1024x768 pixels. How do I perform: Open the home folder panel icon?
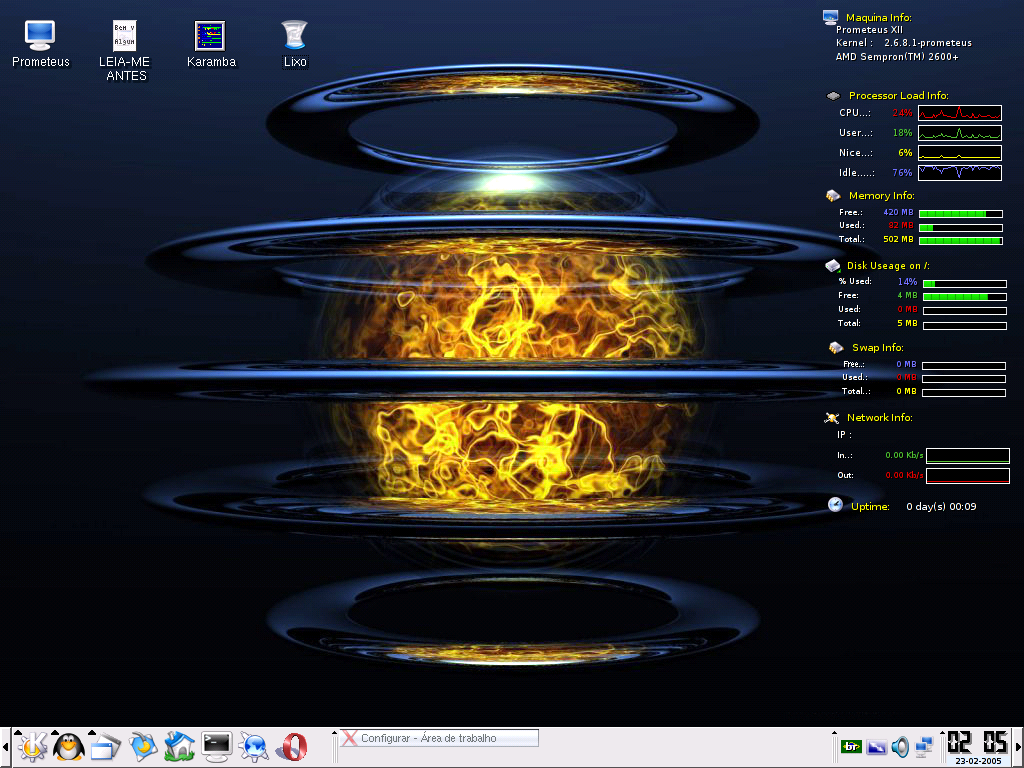coord(180,746)
